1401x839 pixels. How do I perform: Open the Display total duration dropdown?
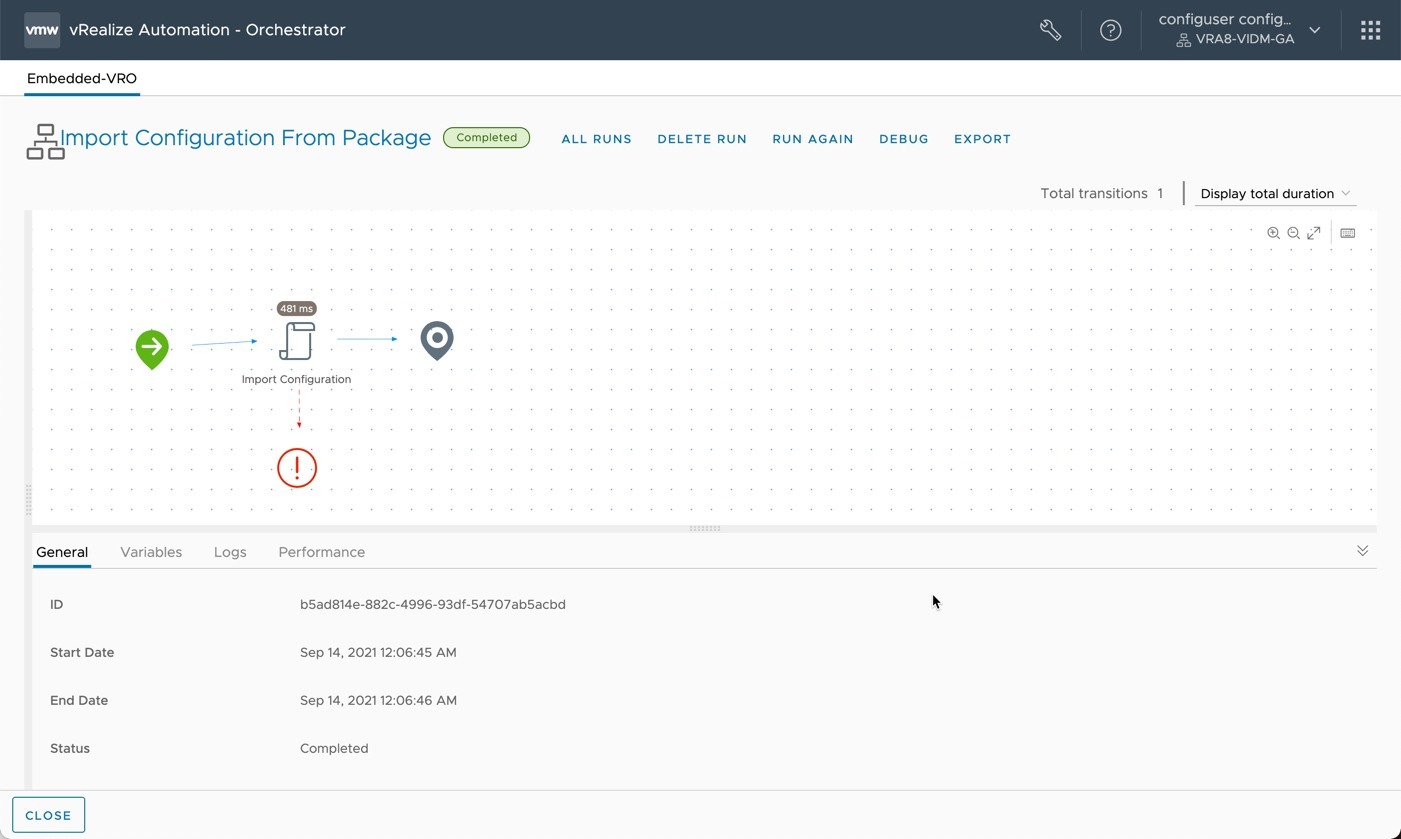[x=1275, y=193]
